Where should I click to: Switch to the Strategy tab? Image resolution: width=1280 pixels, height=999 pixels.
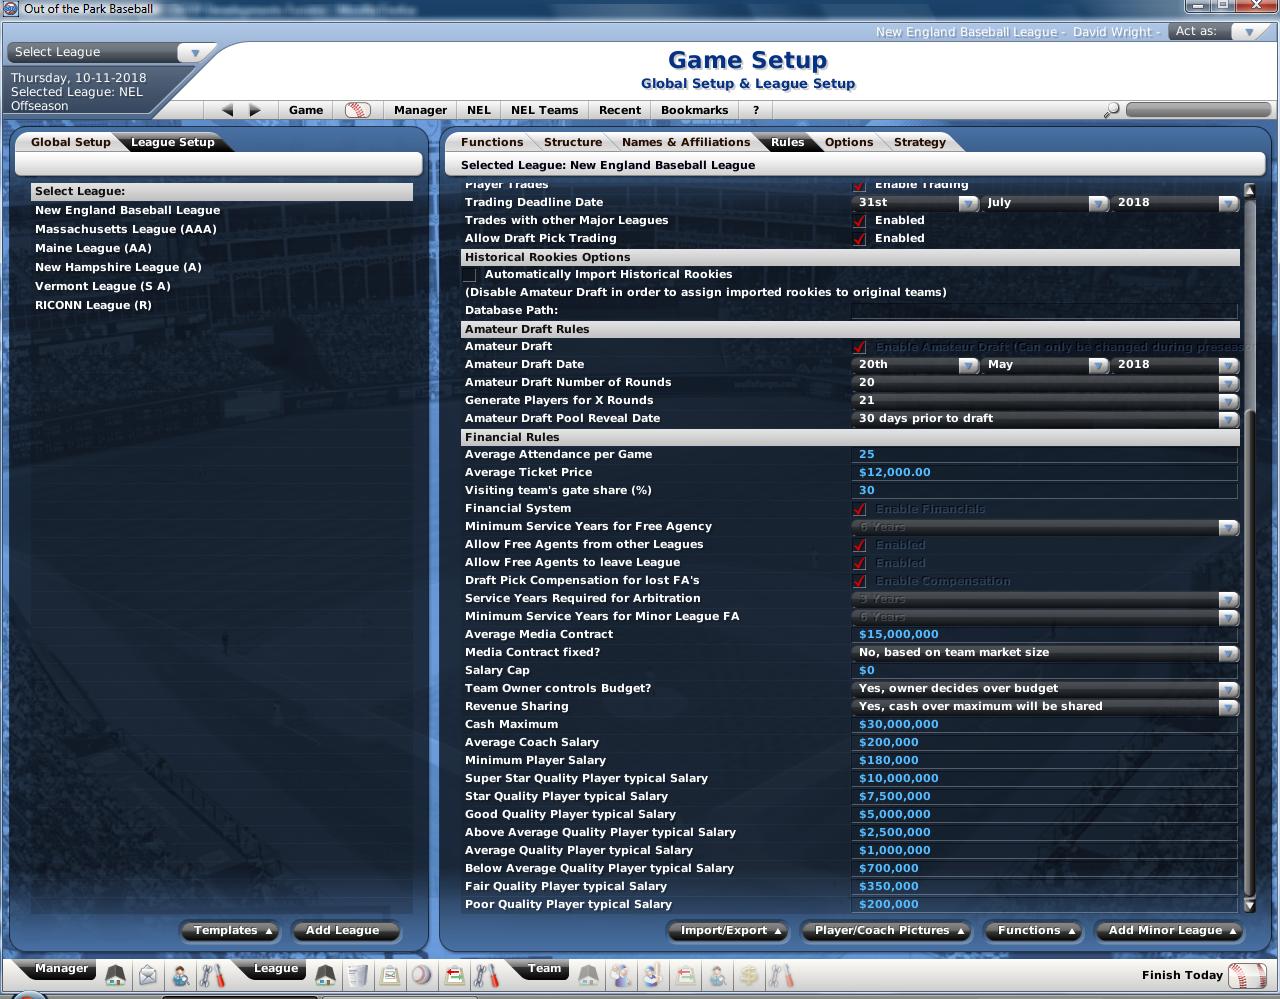pyautogui.click(x=919, y=142)
